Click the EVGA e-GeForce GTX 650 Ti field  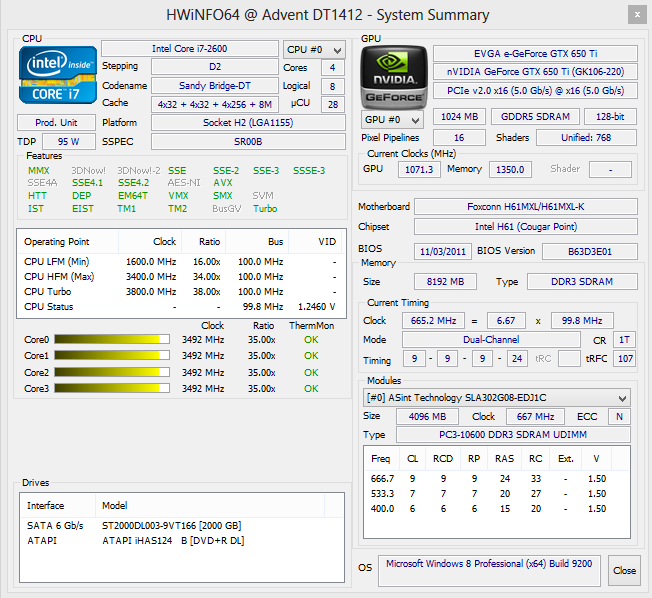tap(536, 54)
